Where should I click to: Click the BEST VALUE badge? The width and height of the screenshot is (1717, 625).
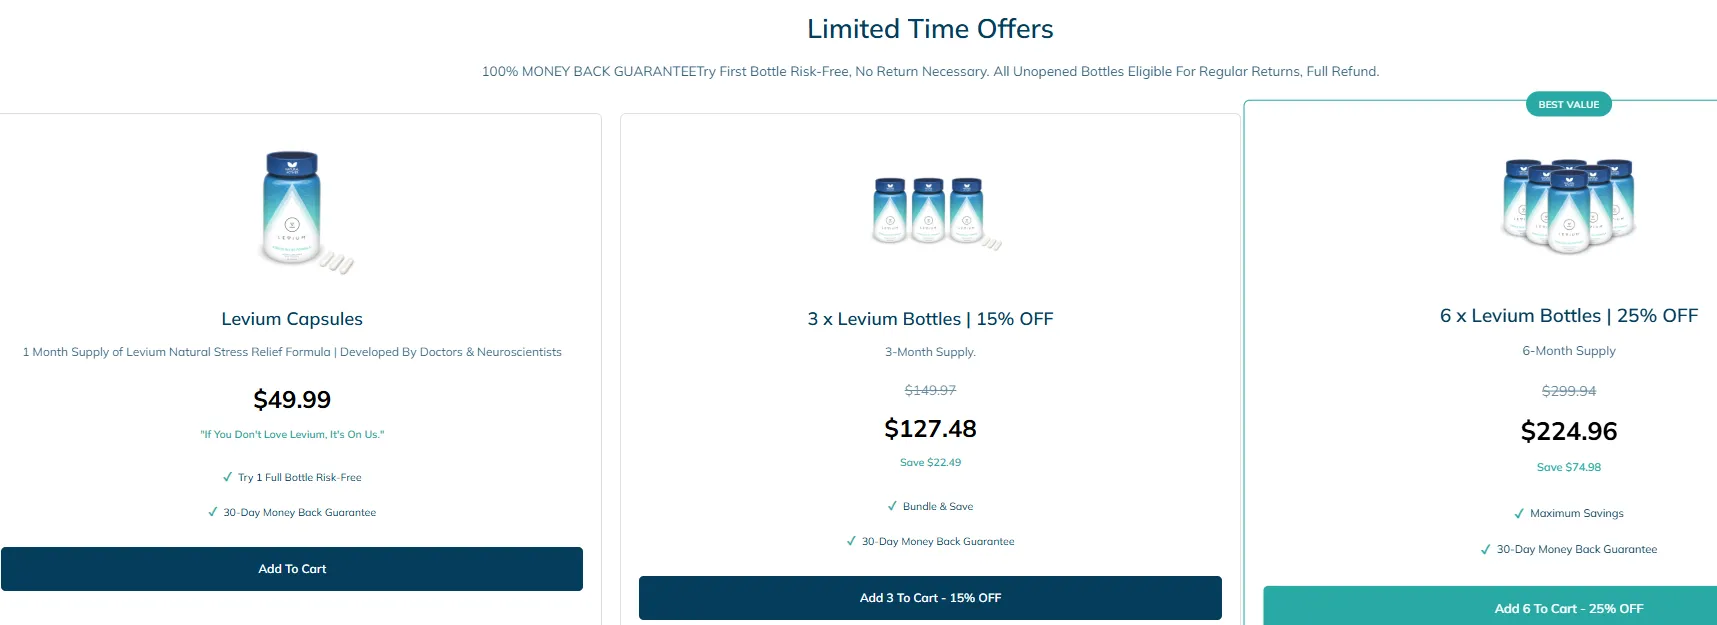1568,104
